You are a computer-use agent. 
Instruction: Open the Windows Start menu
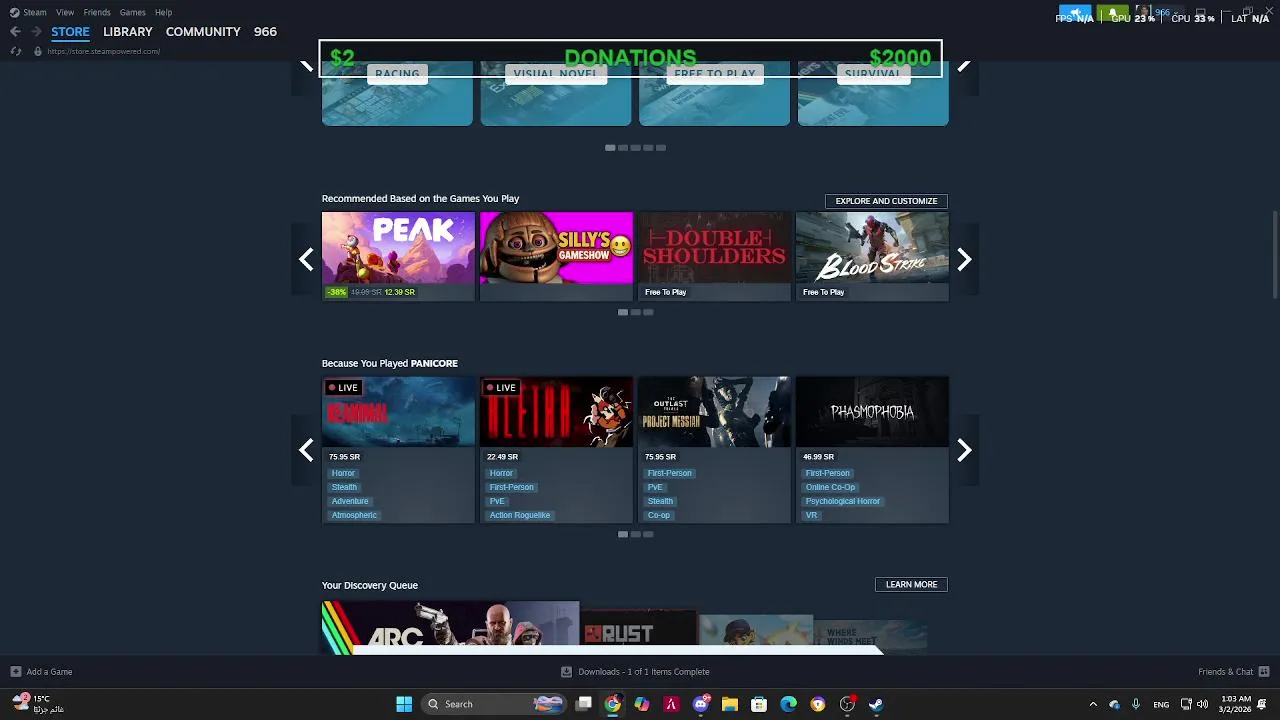coord(404,704)
